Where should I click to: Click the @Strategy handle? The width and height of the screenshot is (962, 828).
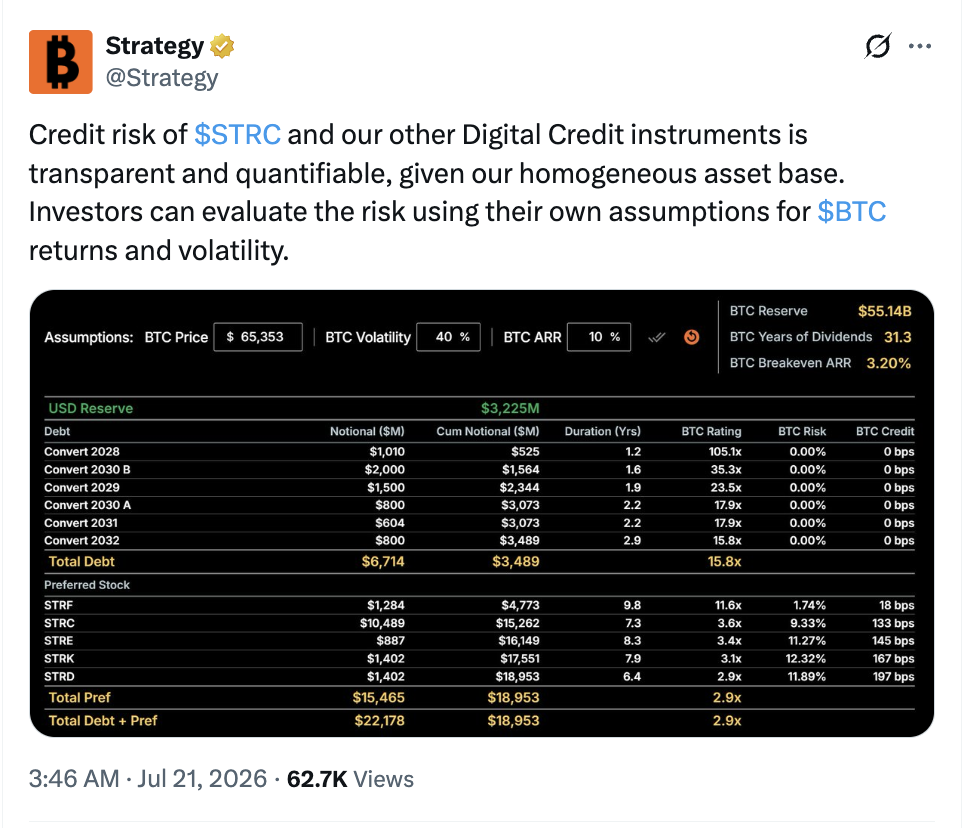point(162,78)
